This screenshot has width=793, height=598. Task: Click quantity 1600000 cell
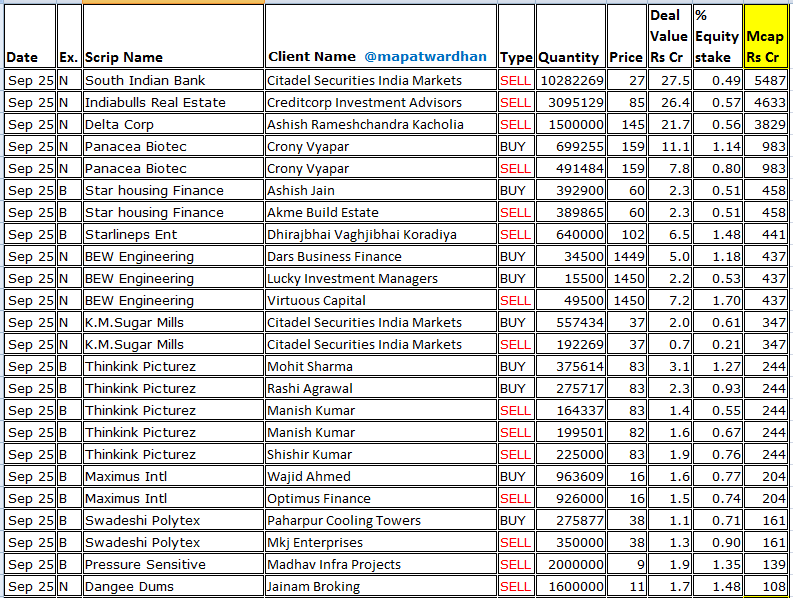570,586
